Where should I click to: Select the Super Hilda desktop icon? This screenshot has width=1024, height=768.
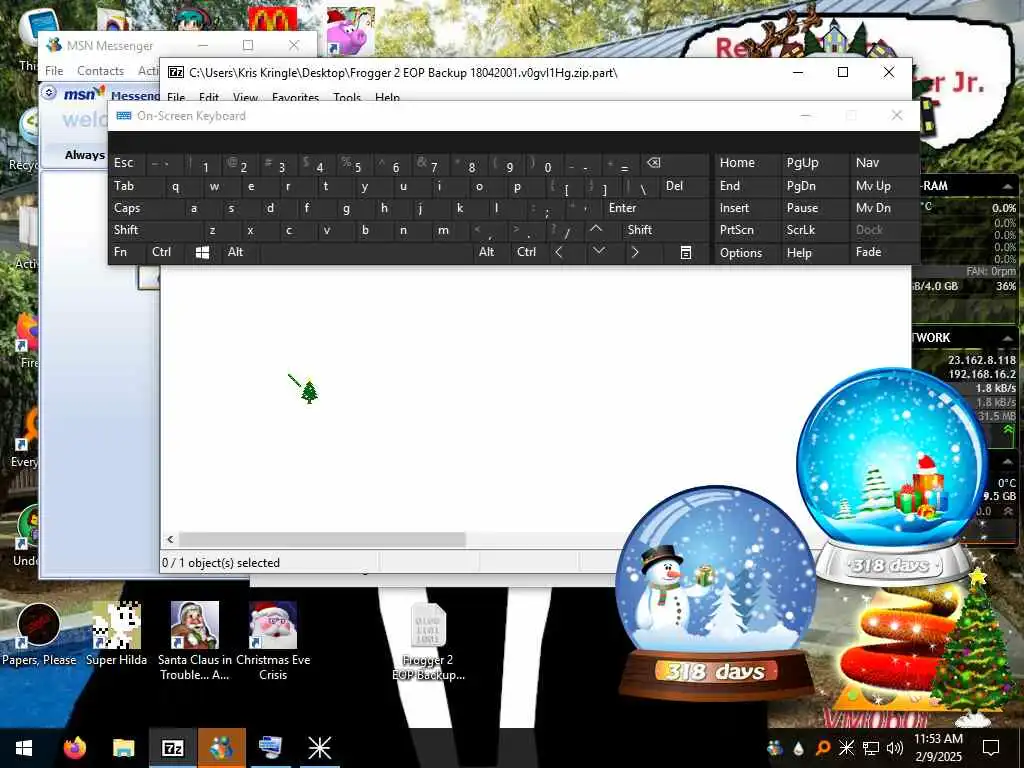pos(116,633)
